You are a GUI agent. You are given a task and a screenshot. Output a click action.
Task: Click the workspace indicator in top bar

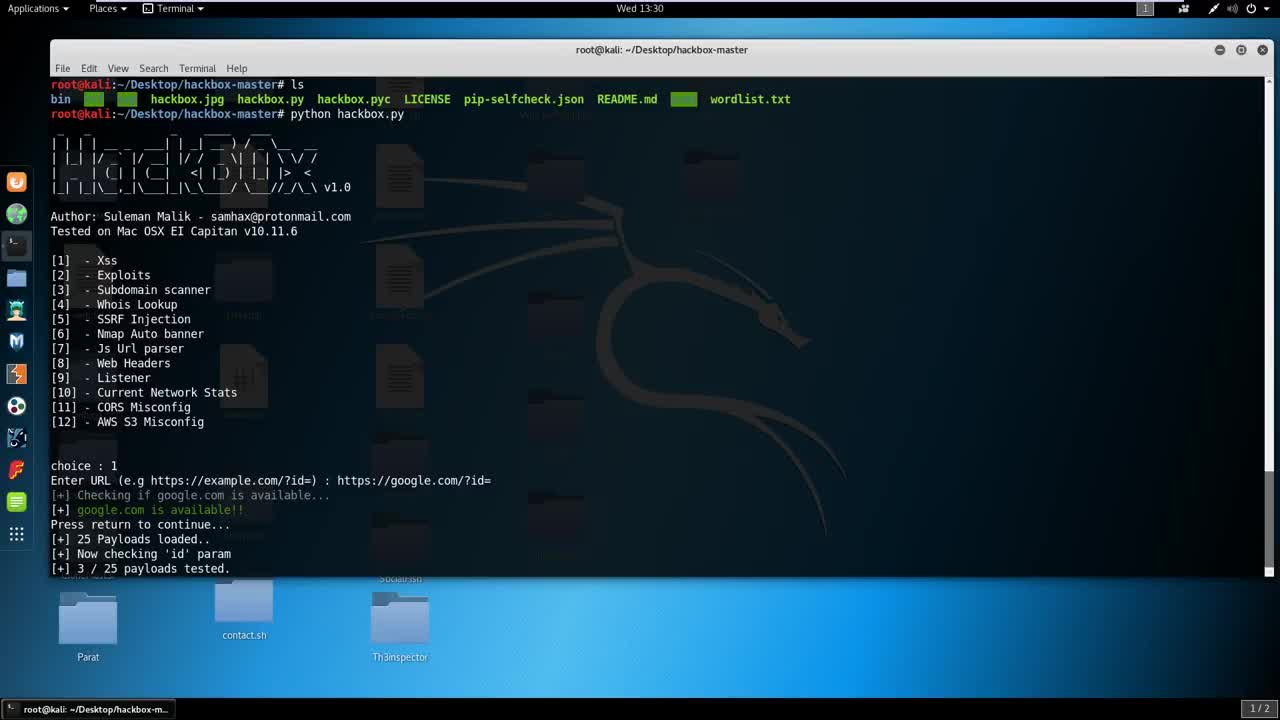1146,8
